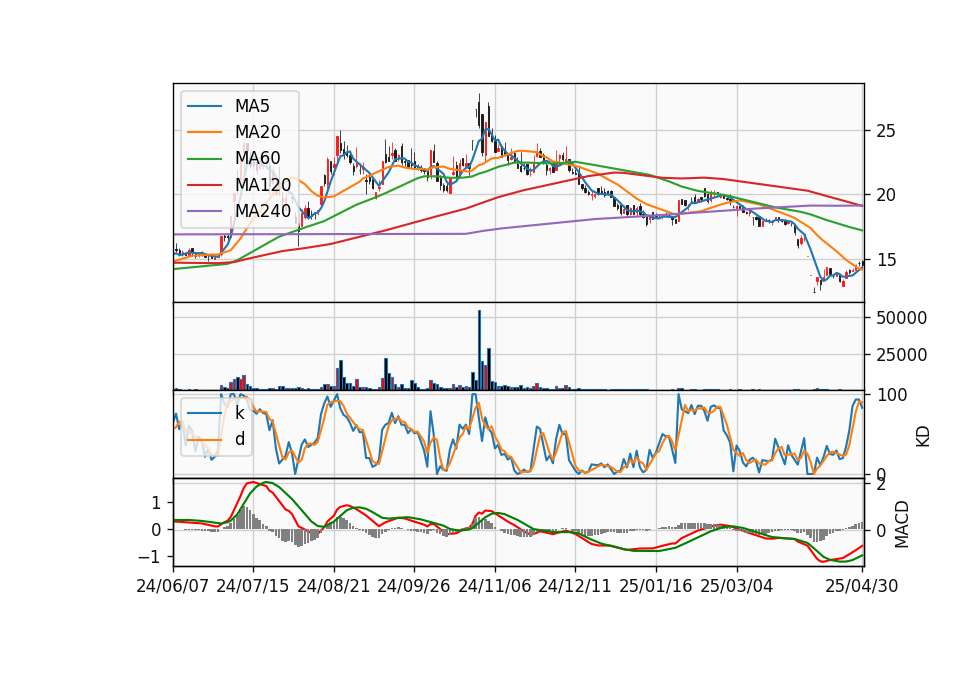Click the KD axis value 100
This screenshot has height=690, width=960.
[891, 395]
